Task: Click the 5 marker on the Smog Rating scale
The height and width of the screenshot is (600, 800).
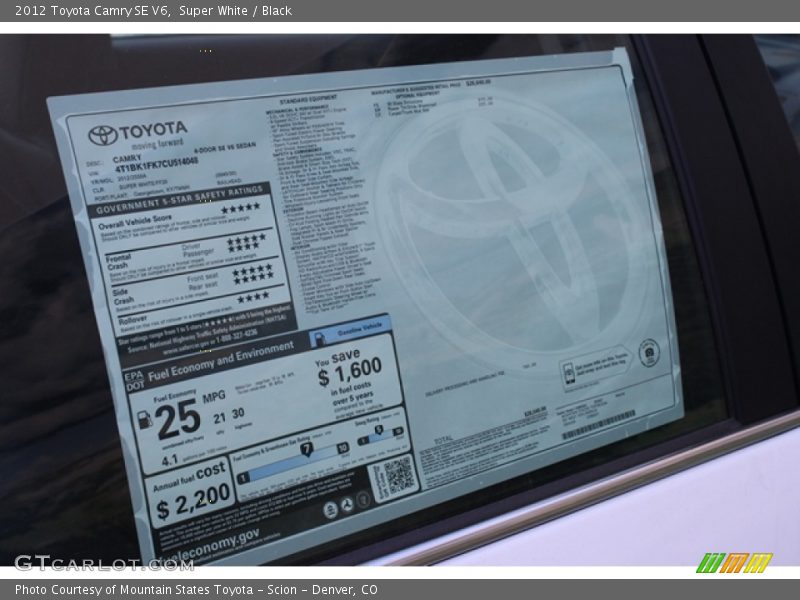Action: tap(378, 429)
